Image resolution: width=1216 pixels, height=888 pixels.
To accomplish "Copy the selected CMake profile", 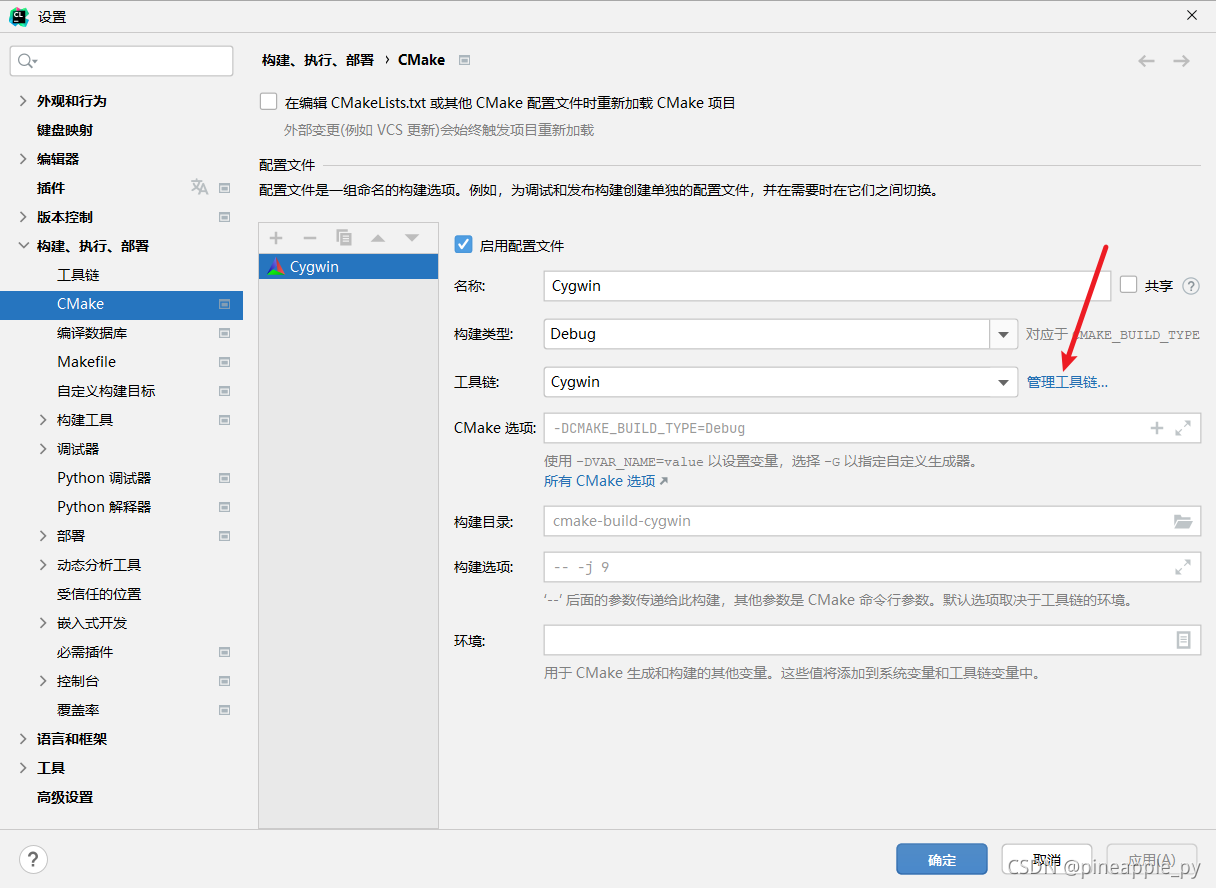I will [344, 238].
